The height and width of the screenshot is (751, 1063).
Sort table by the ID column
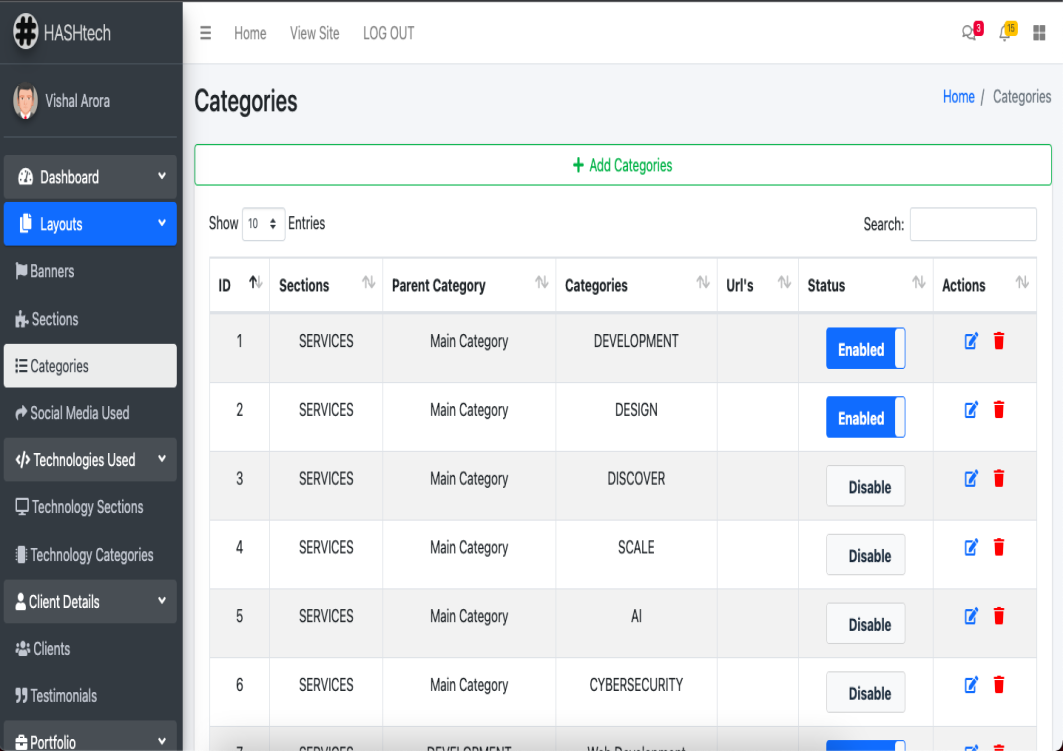coord(239,285)
